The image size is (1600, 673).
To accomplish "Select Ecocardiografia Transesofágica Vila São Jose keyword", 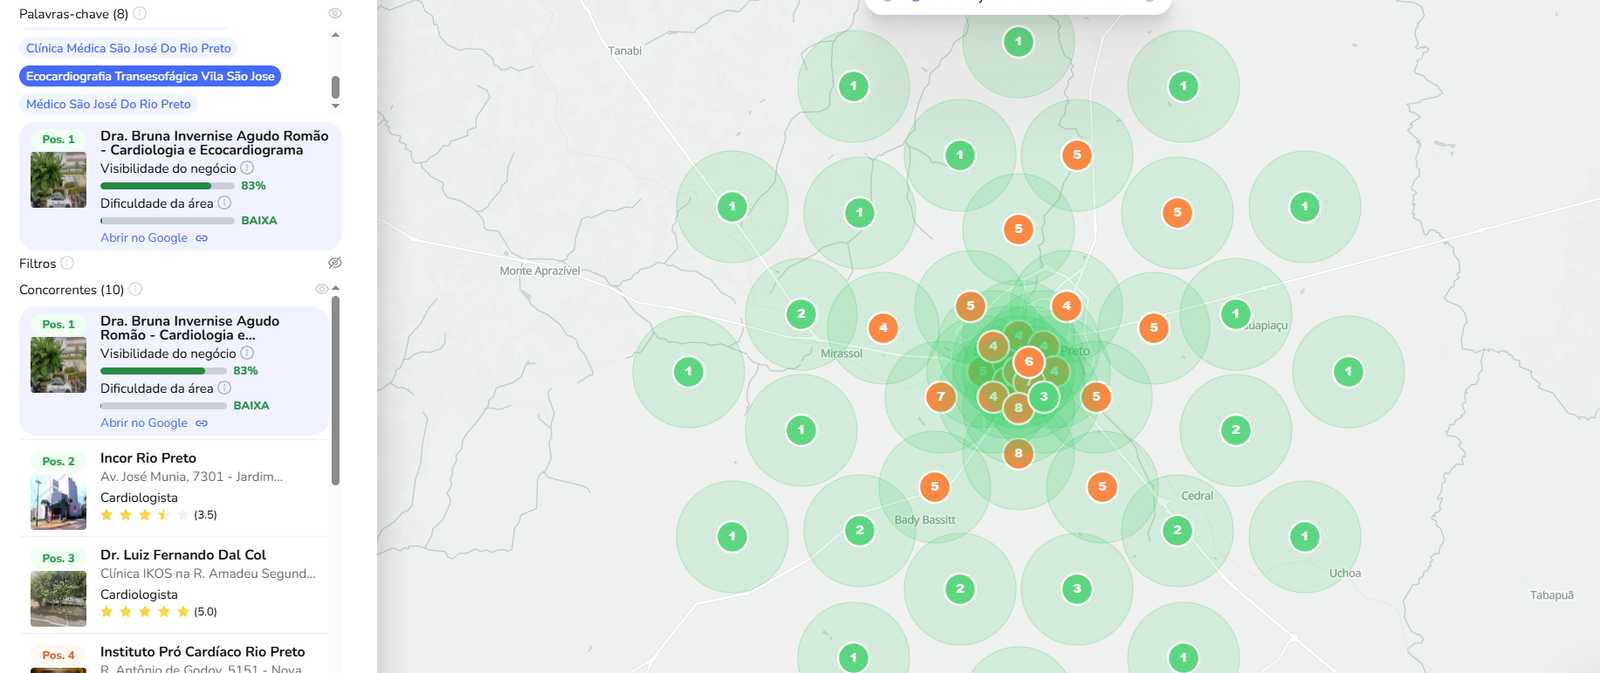I will [150, 76].
